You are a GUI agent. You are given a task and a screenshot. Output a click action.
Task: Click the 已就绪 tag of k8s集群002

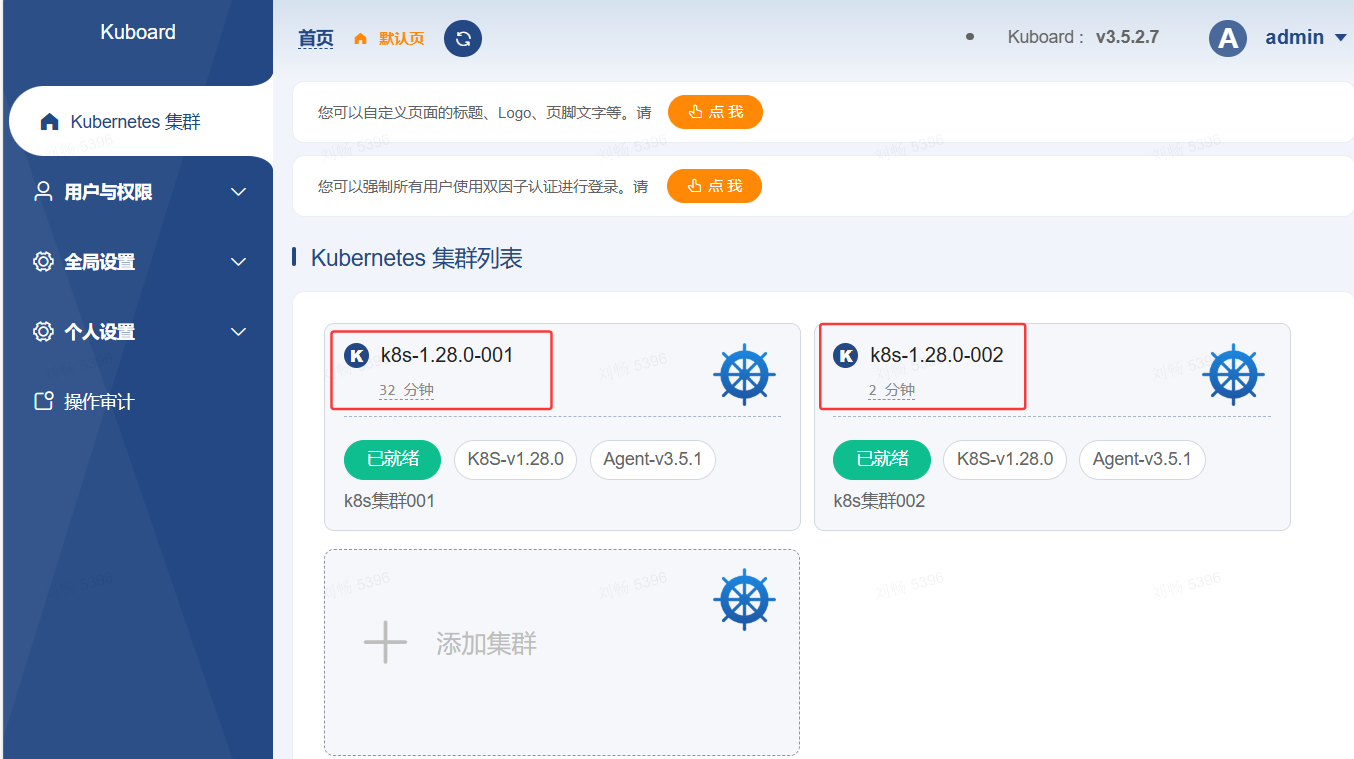click(882, 460)
